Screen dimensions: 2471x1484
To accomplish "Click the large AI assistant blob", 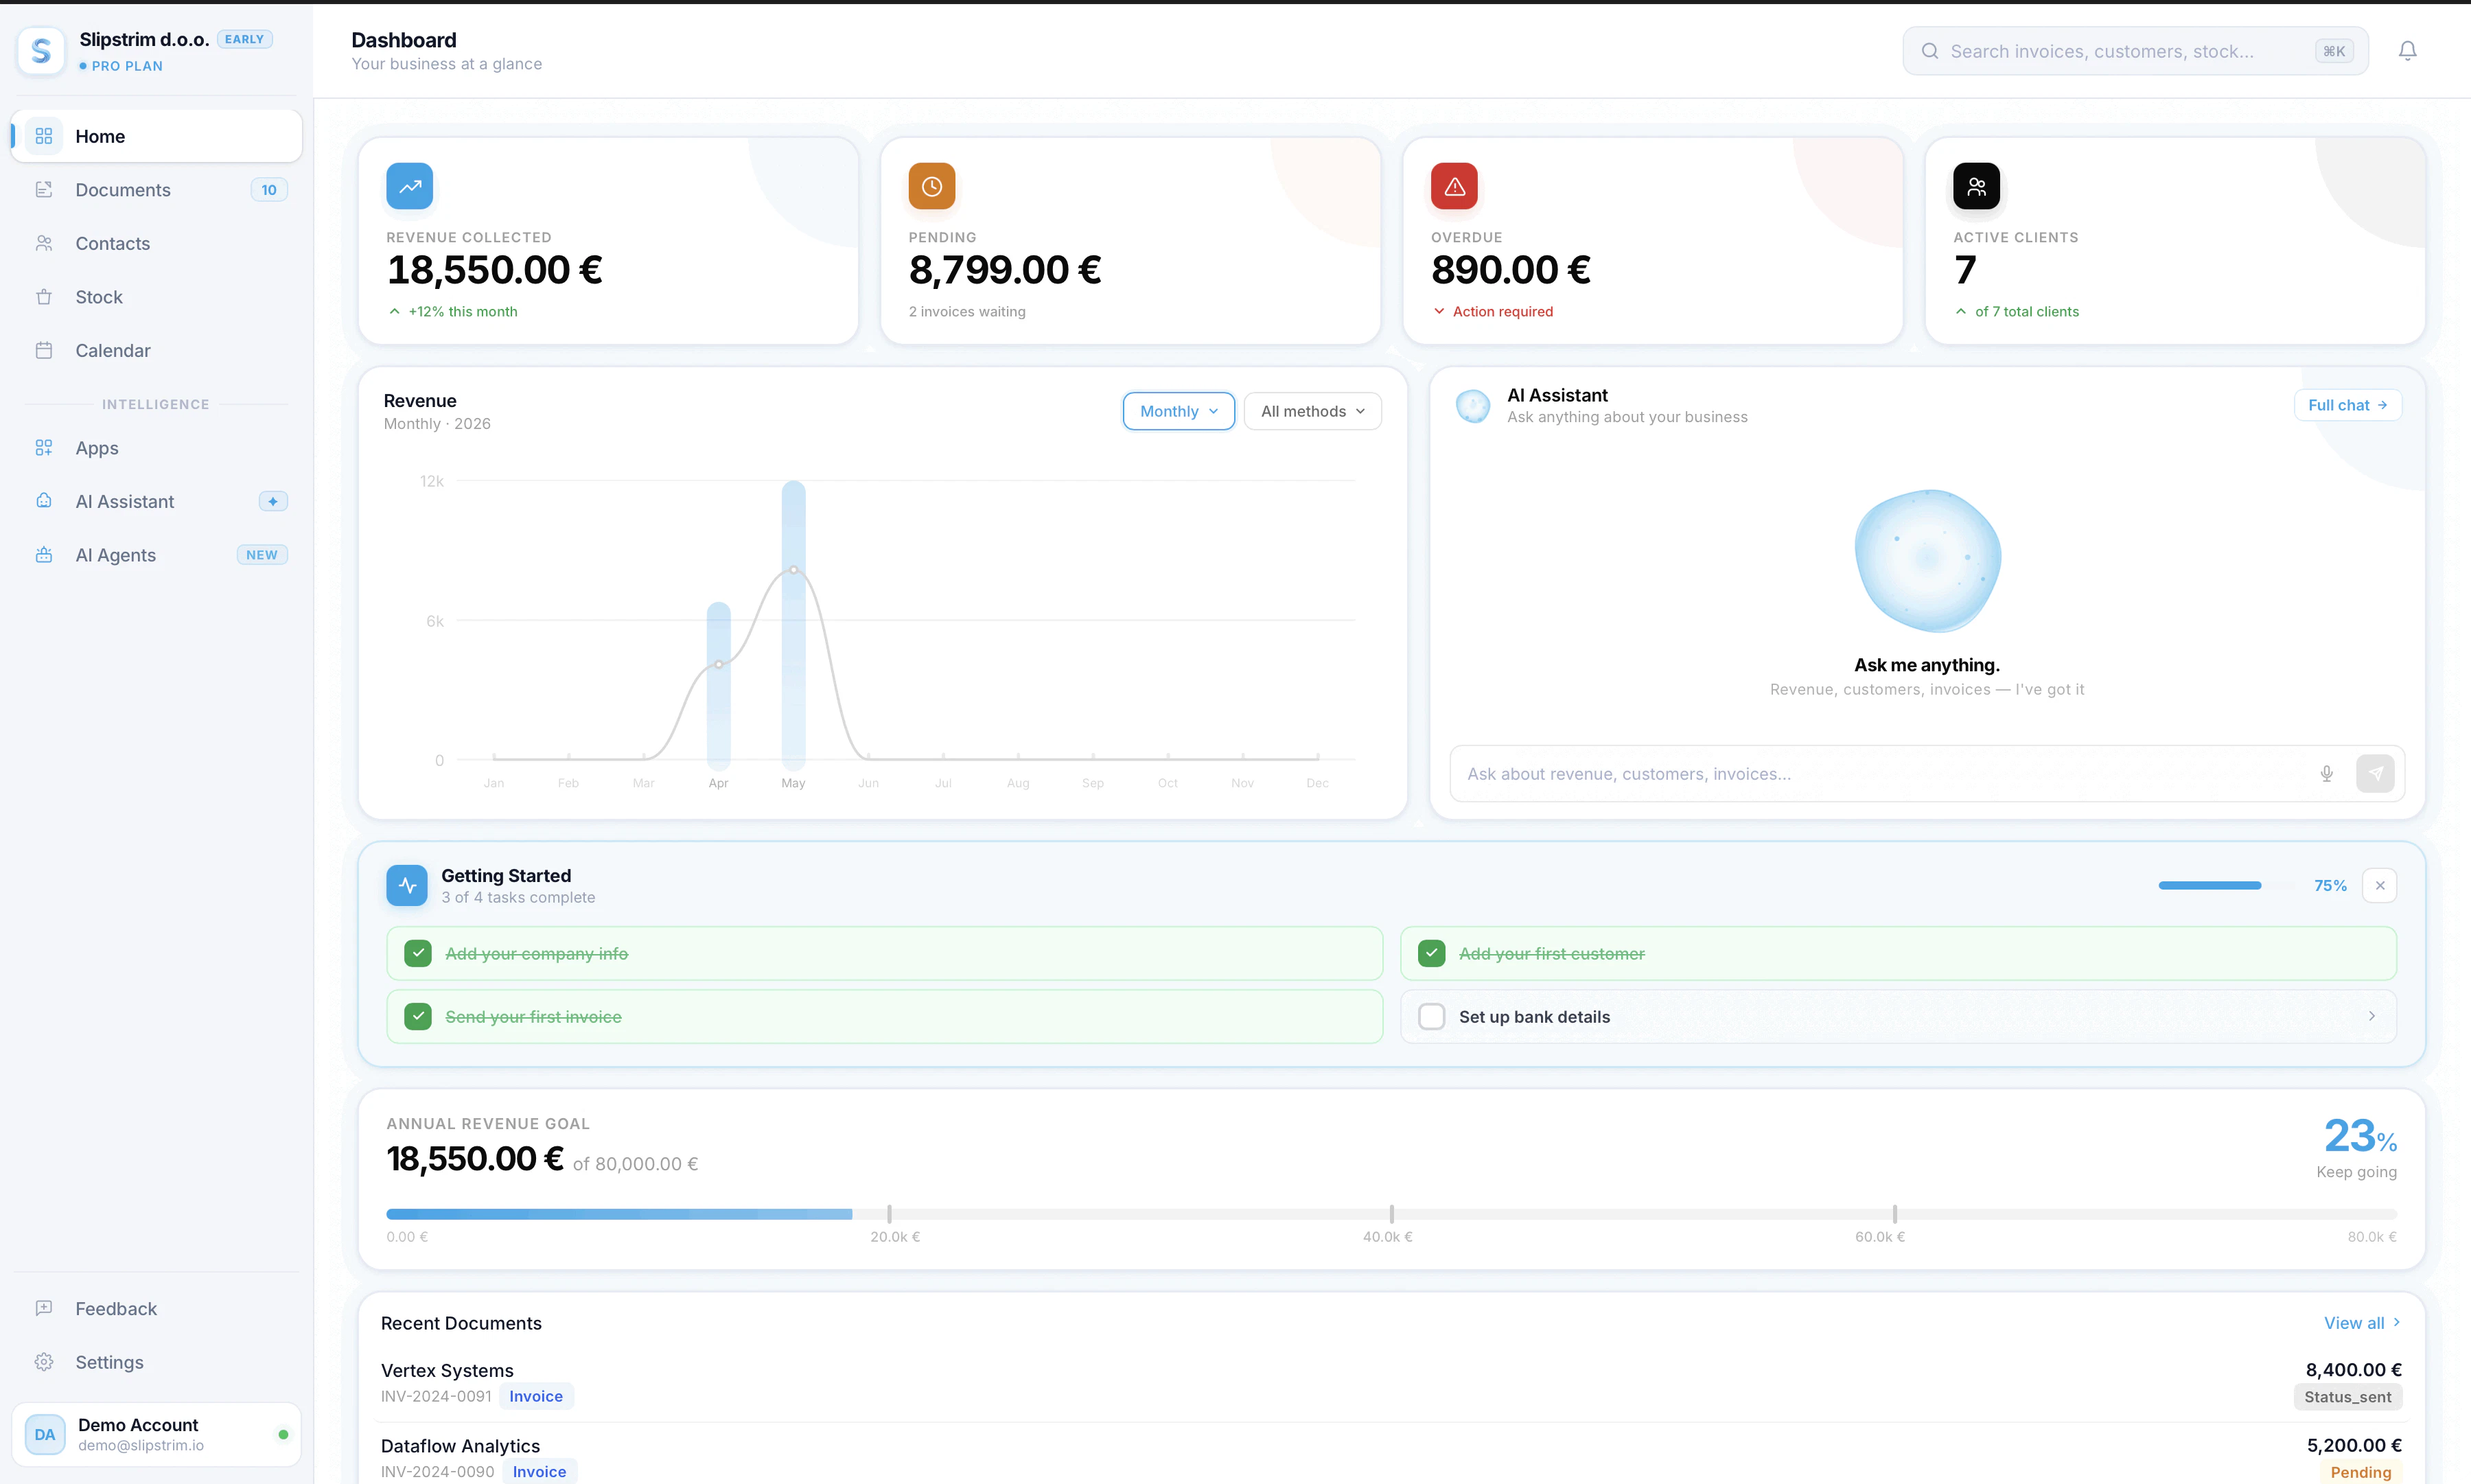I will (1927, 560).
